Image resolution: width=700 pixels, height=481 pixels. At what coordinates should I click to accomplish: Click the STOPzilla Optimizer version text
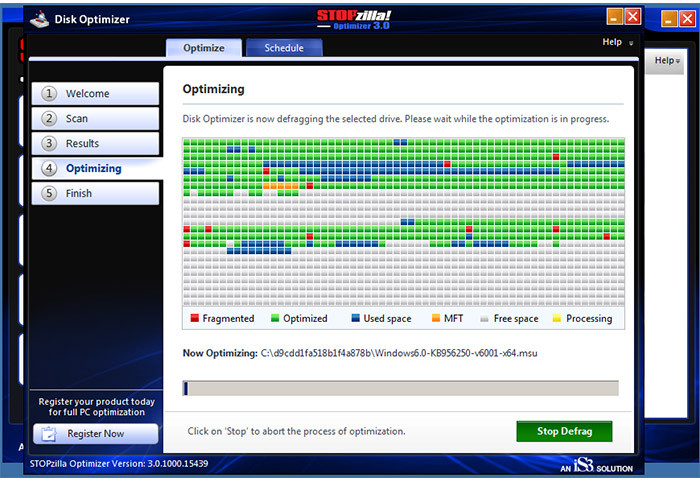click(119, 464)
